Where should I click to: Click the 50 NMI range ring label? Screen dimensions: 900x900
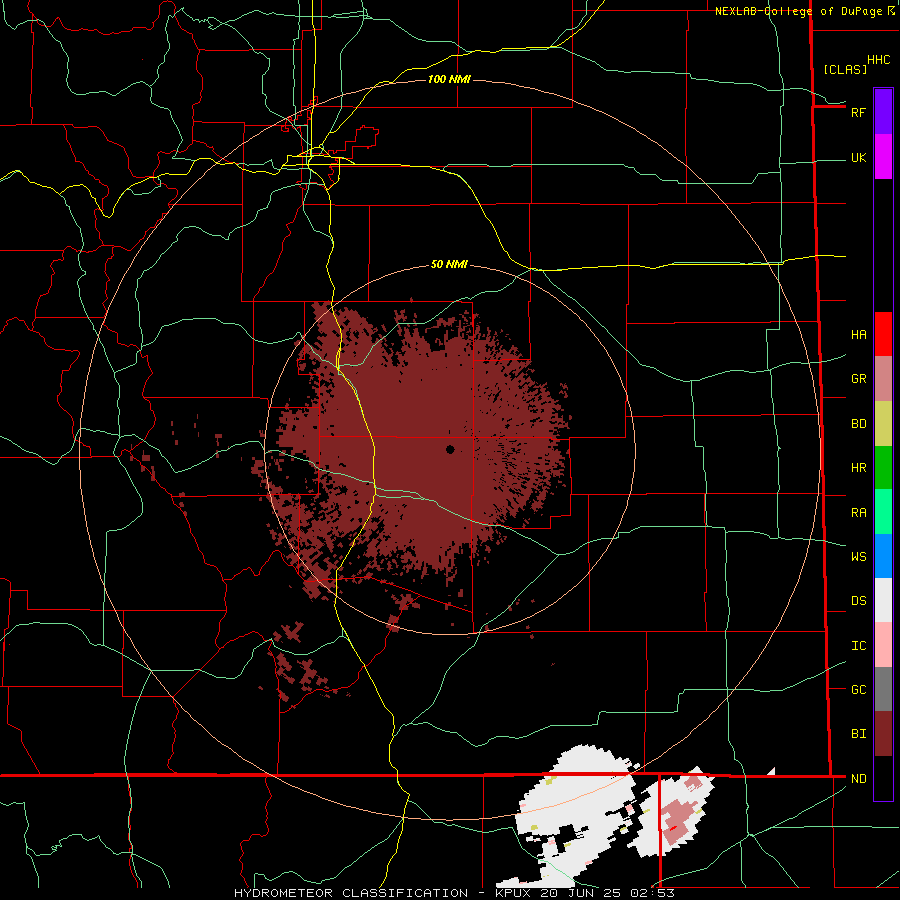(449, 265)
